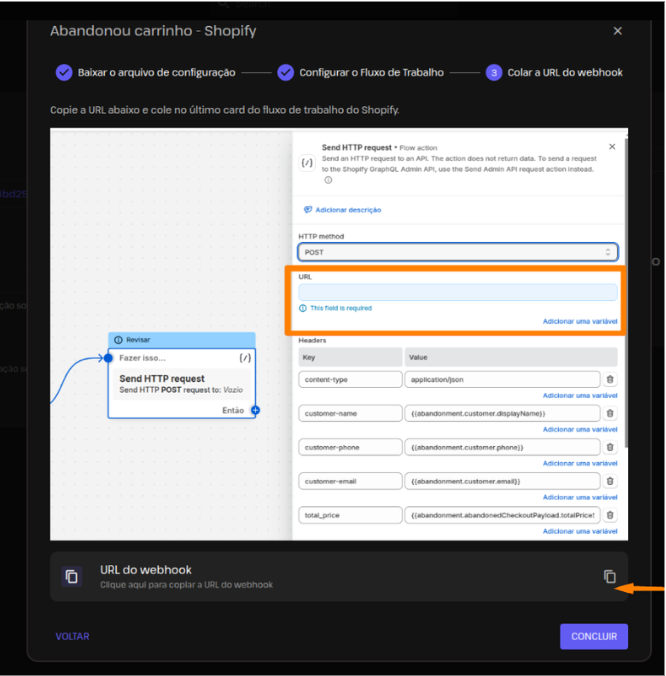Click the CONCLUIR button

click(x=594, y=636)
